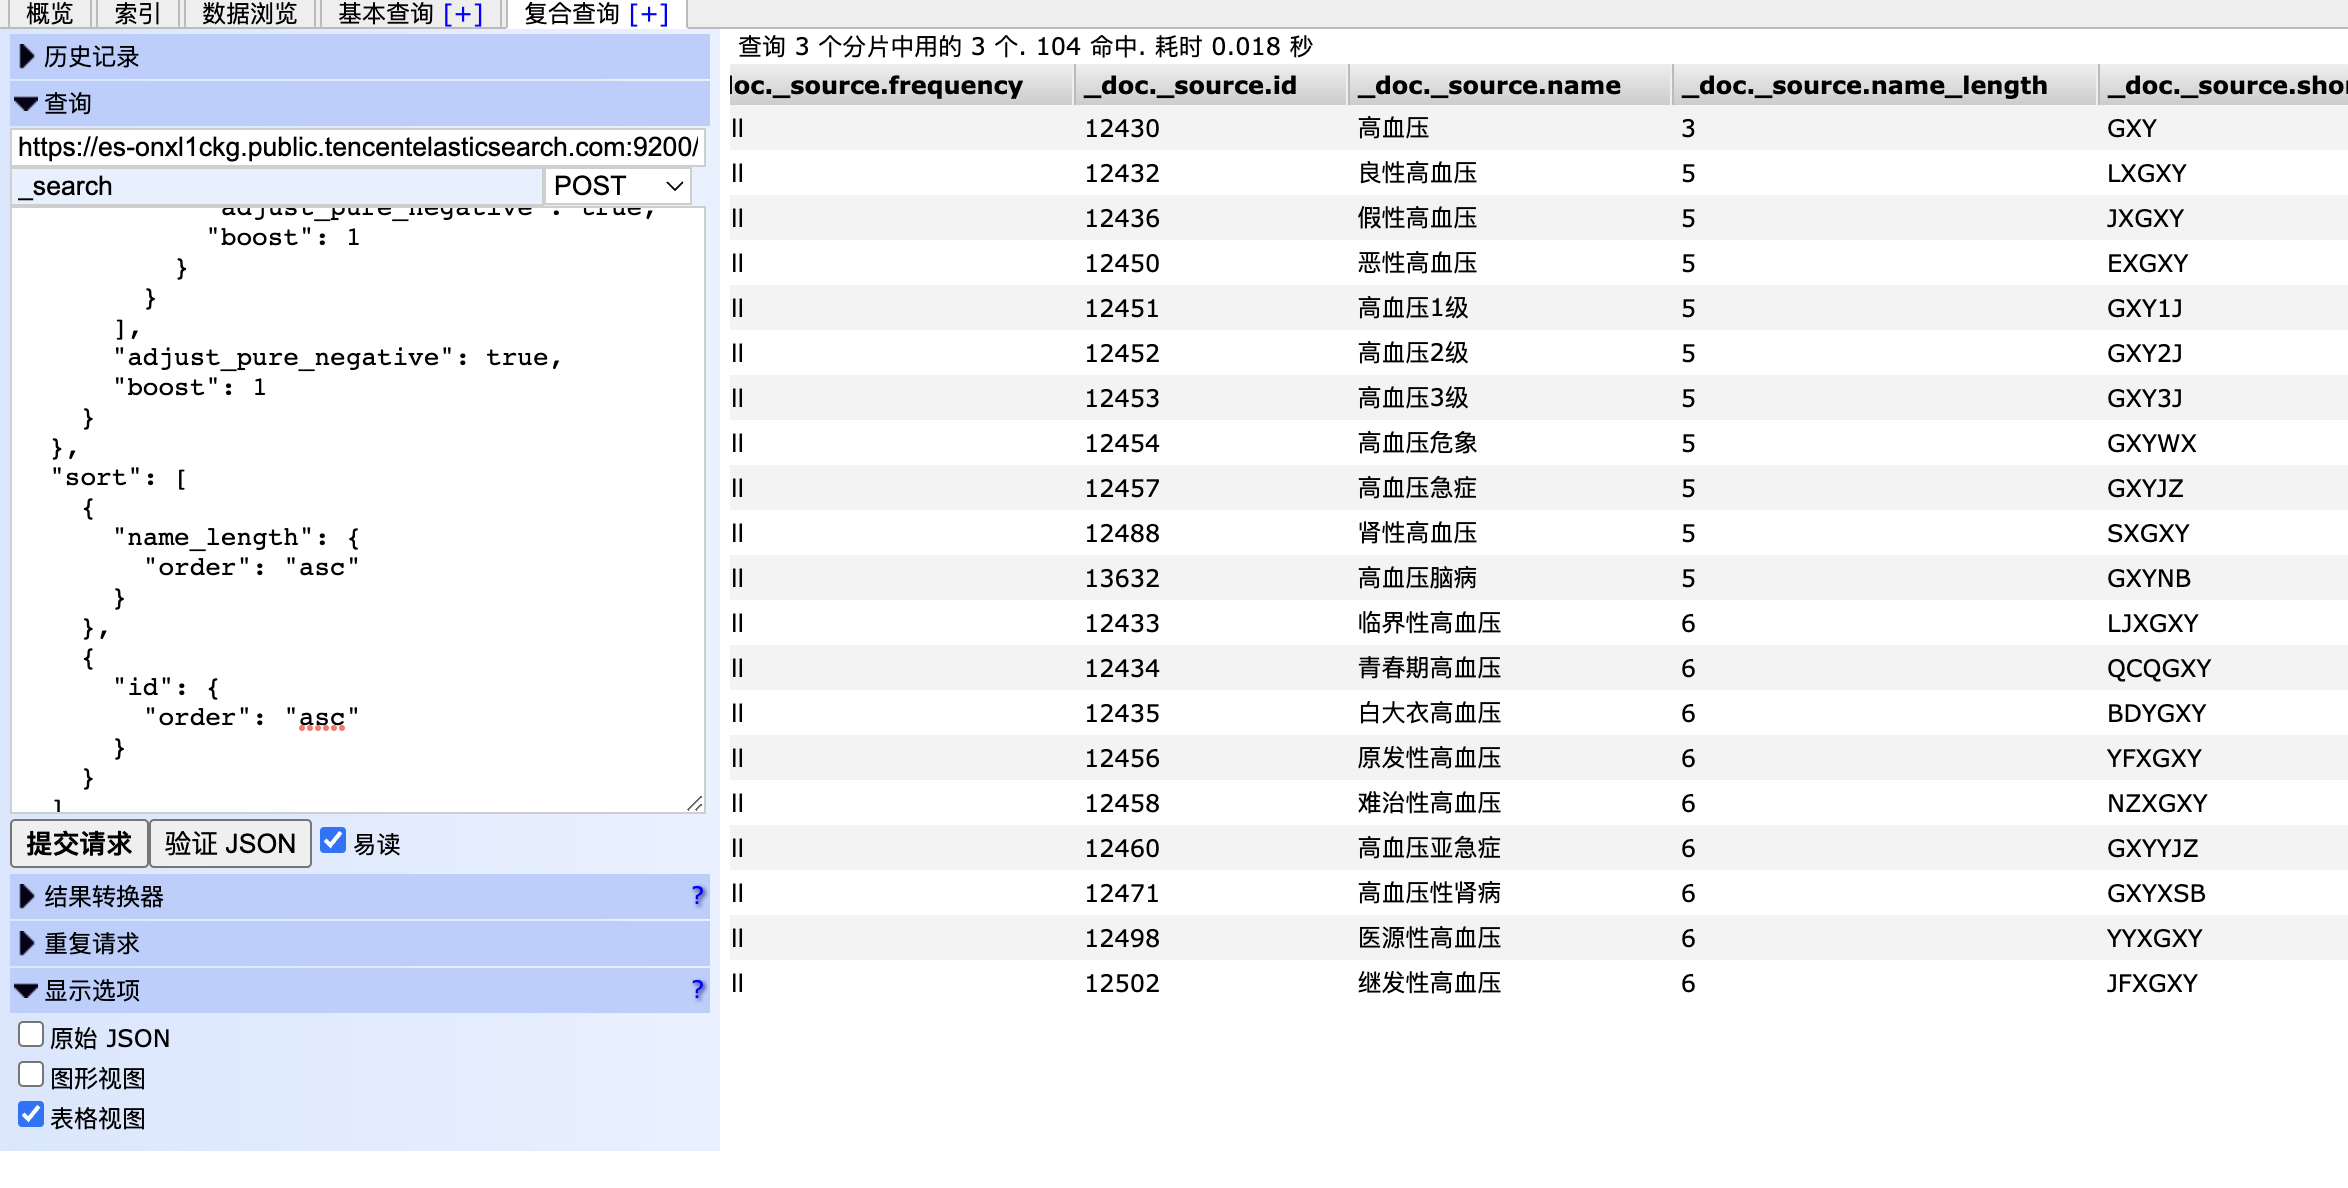Image resolution: width=2348 pixels, height=1188 pixels.
Task: Enable the 图形视图 checkbox
Action: pyautogui.click(x=31, y=1074)
